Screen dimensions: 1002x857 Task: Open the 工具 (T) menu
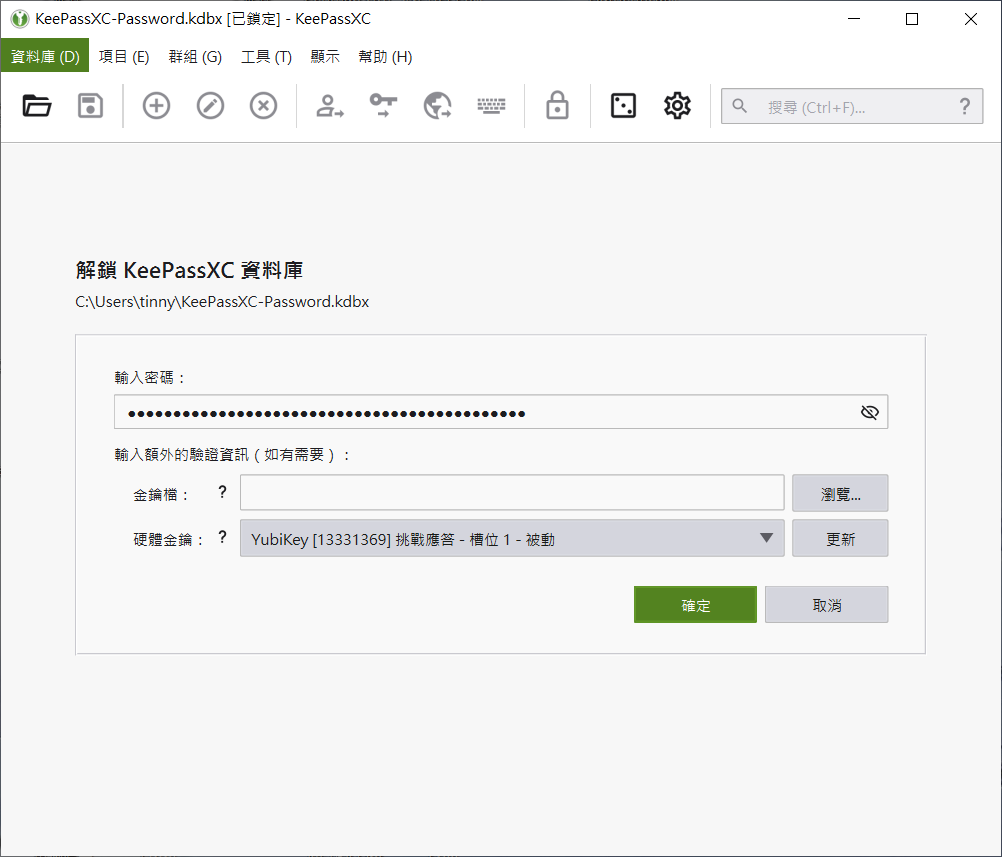click(266, 56)
